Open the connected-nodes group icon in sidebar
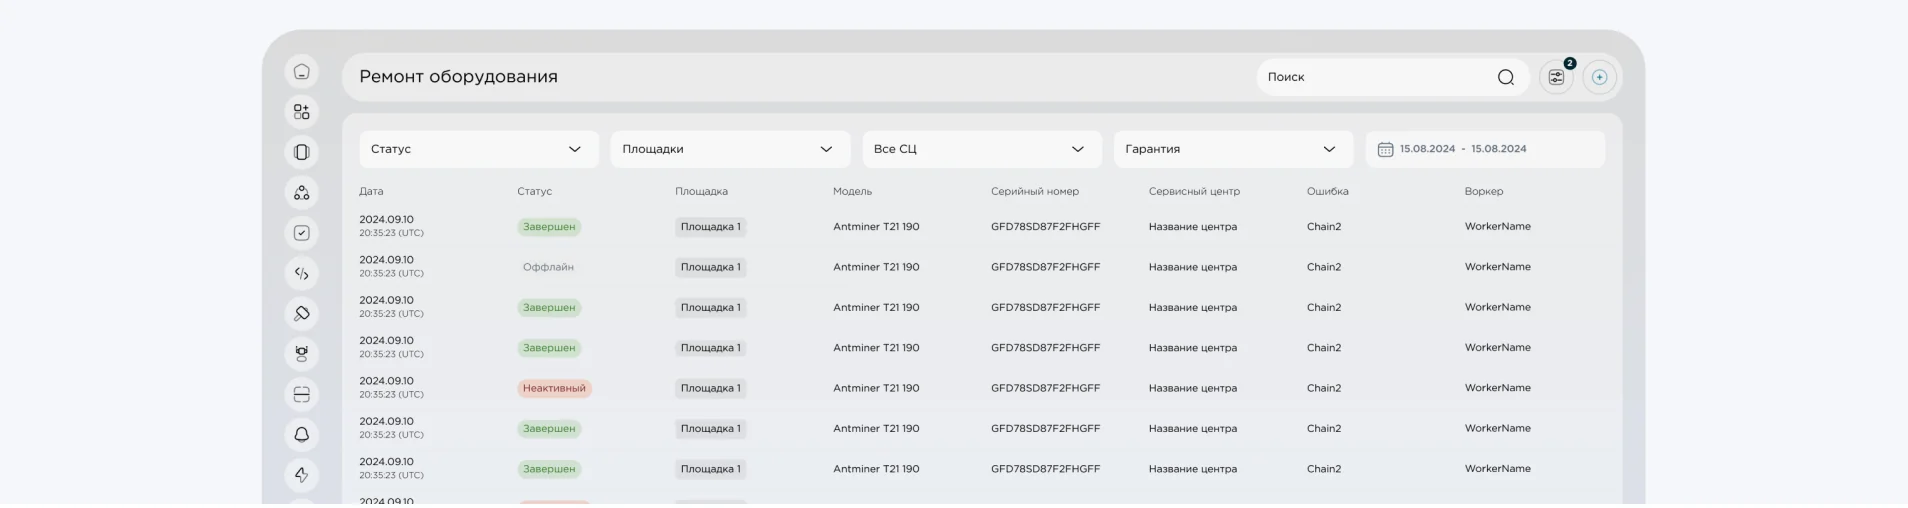 point(302,193)
